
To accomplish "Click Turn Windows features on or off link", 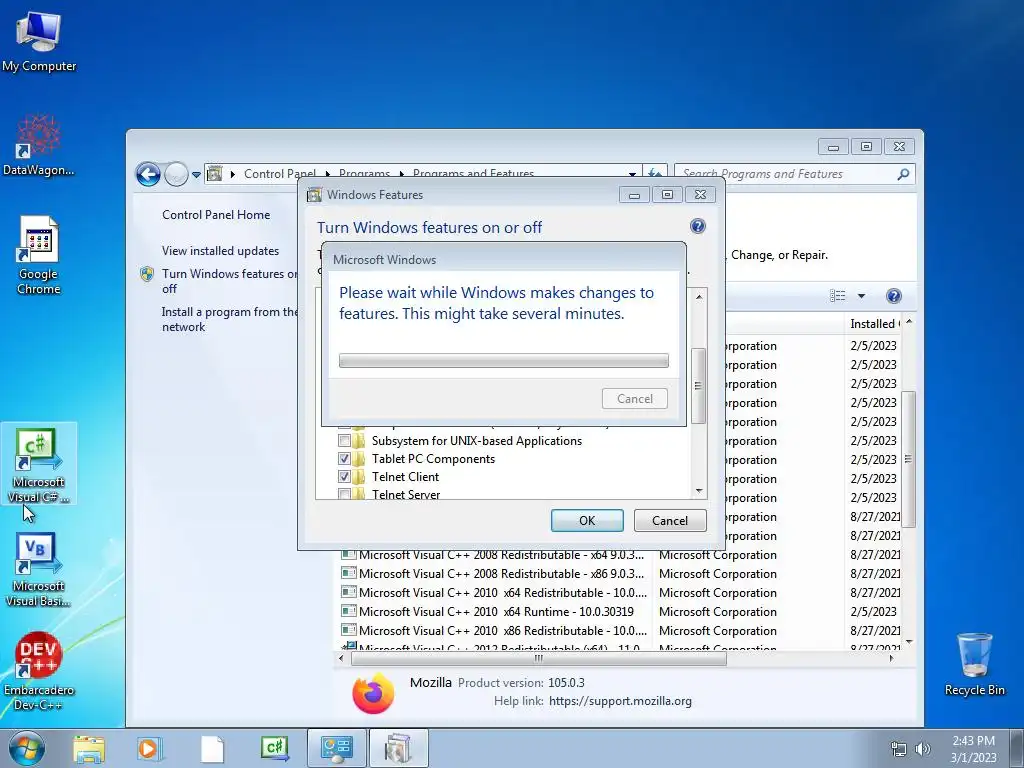I will (229, 281).
